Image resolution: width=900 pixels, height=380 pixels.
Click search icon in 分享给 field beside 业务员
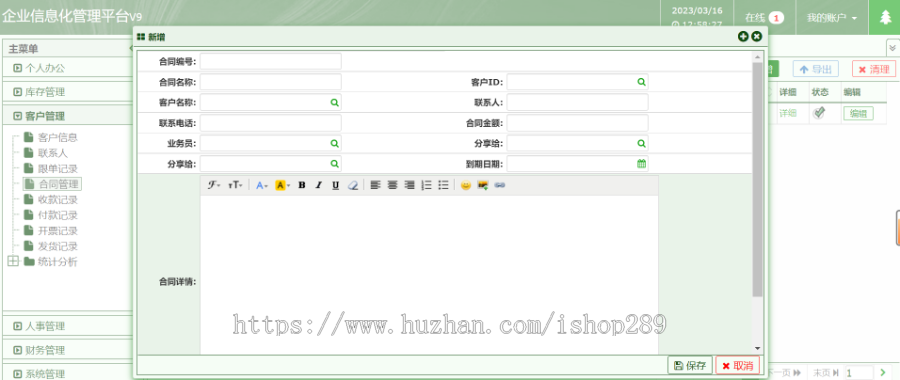(x=641, y=144)
